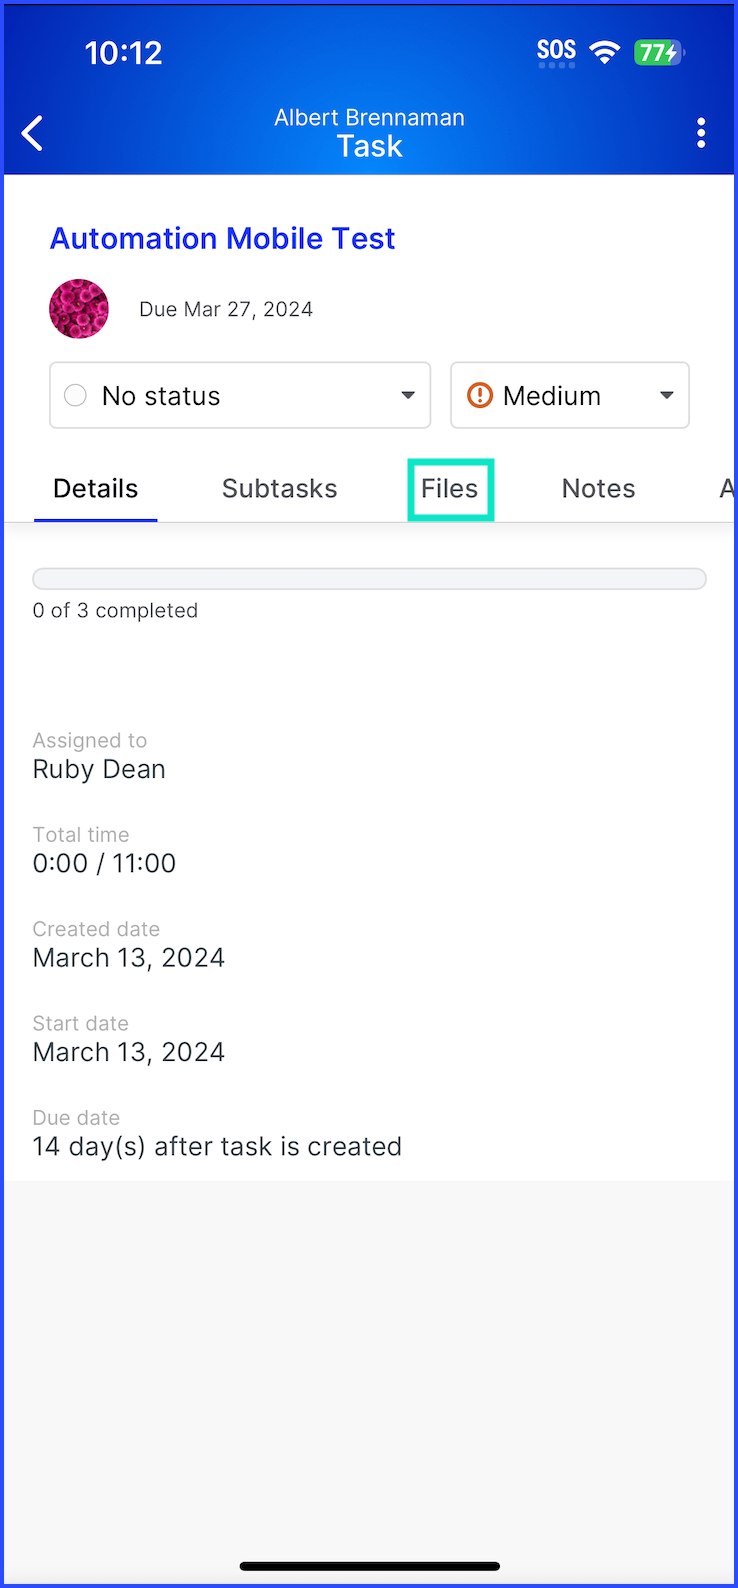The image size is (738, 1588).
Task: Tap the back arrow icon
Action: coord(33,133)
